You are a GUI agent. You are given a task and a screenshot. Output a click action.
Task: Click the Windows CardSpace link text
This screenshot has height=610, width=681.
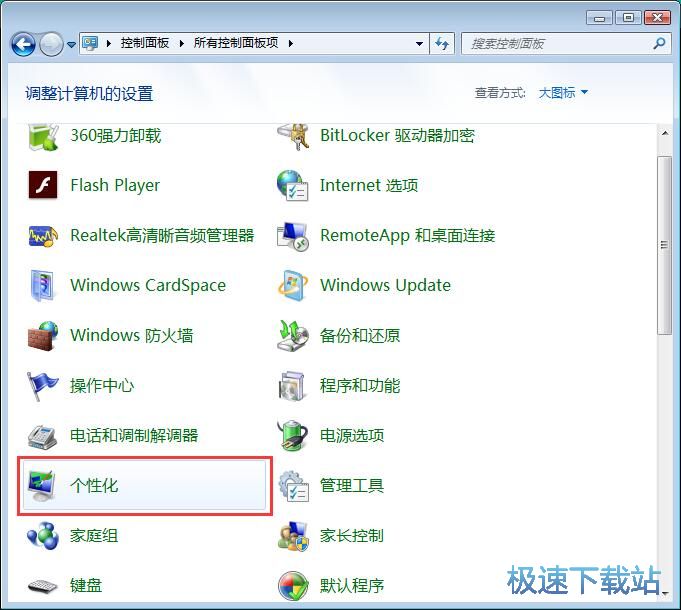tap(148, 286)
